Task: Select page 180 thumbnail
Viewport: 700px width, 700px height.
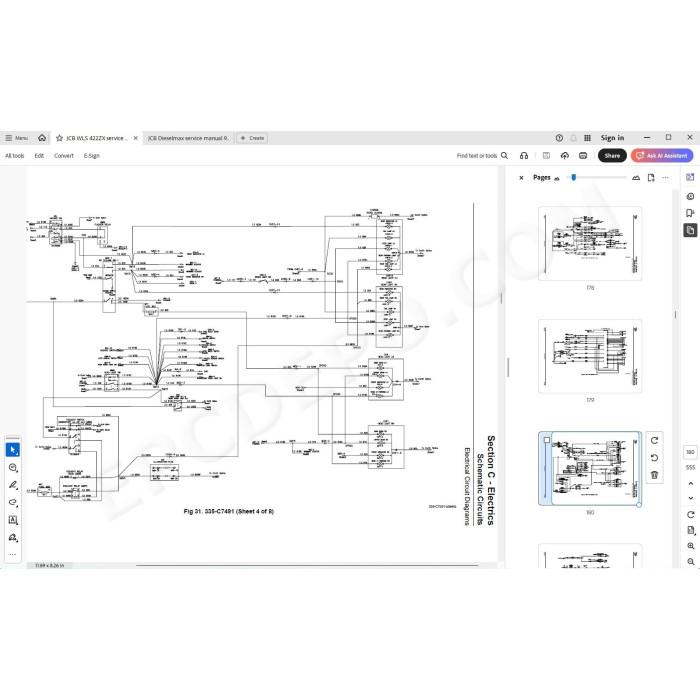Action: tap(590, 468)
